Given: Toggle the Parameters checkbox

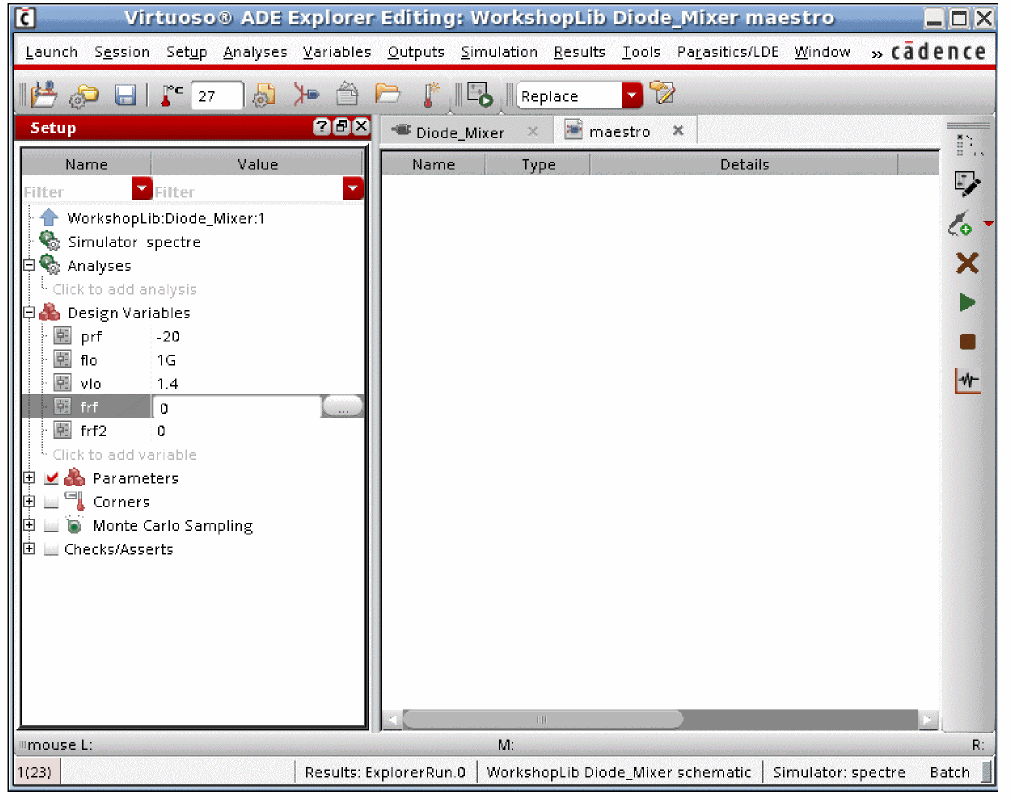Looking at the screenshot, I should [52, 478].
